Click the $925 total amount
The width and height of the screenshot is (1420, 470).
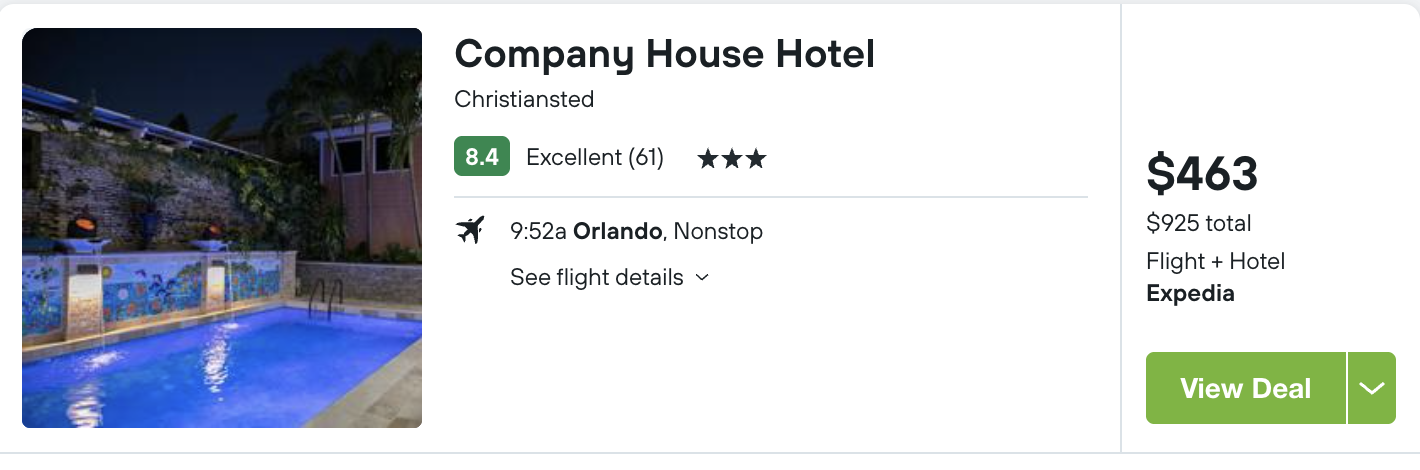click(x=1199, y=223)
